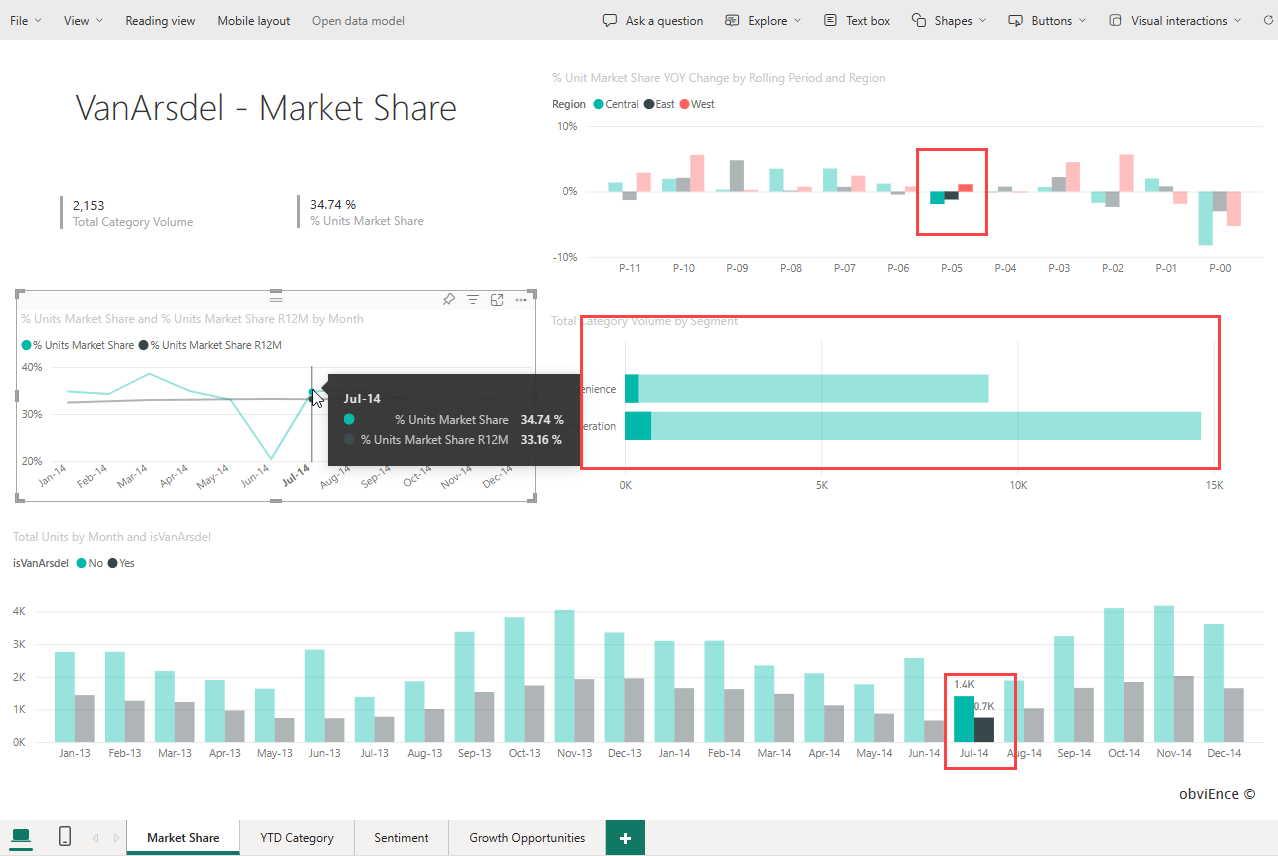Switch to mobile layout icon in bottom bar
The height and width of the screenshot is (856, 1278).
65,837
